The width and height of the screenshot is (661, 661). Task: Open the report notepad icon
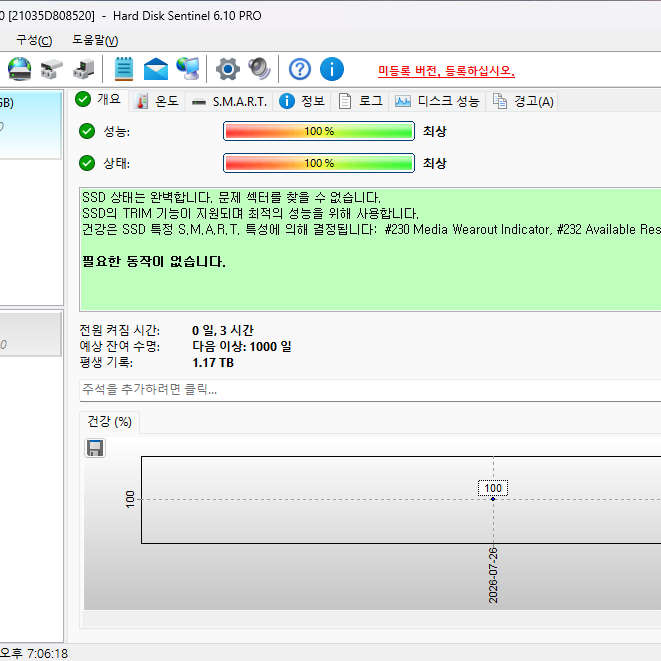(124, 69)
